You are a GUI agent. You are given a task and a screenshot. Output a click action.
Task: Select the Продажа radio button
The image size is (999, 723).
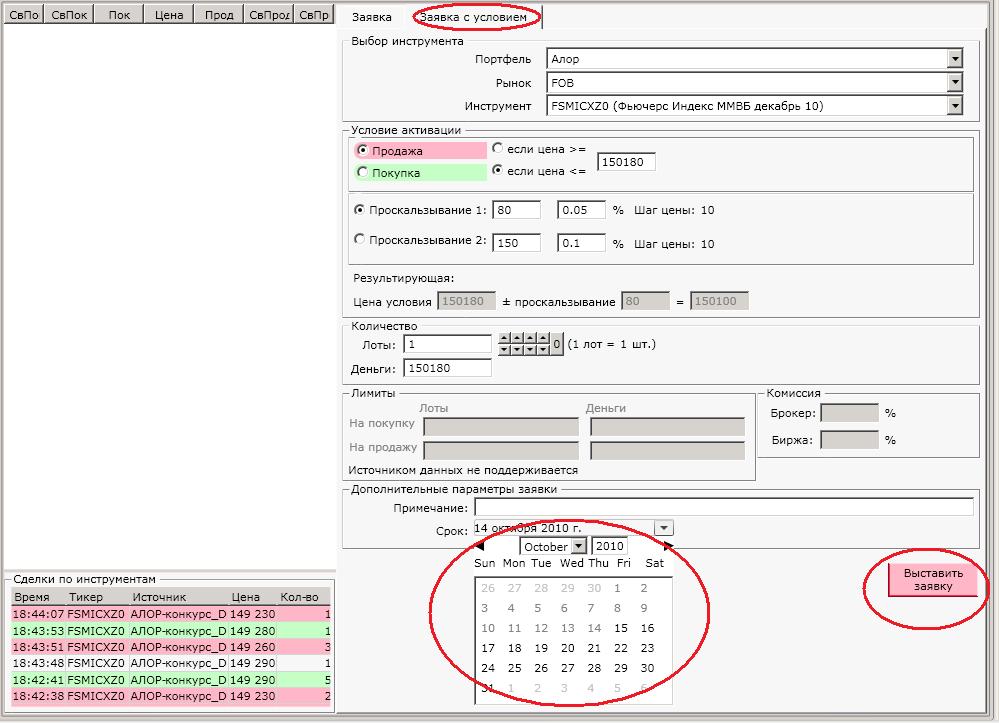click(x=363, y=150)
